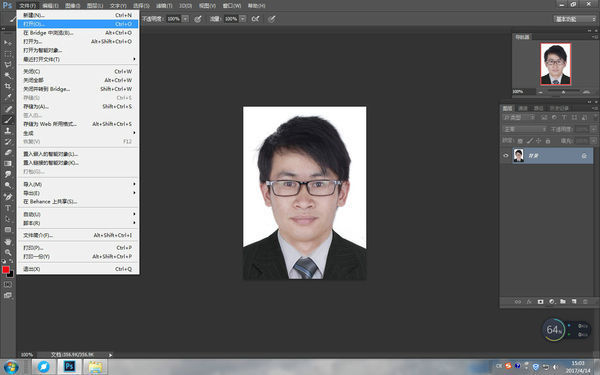Open the 滤镜(T) menu in menu bar
This screenshot has height=375, width=600.
(164, 6)
